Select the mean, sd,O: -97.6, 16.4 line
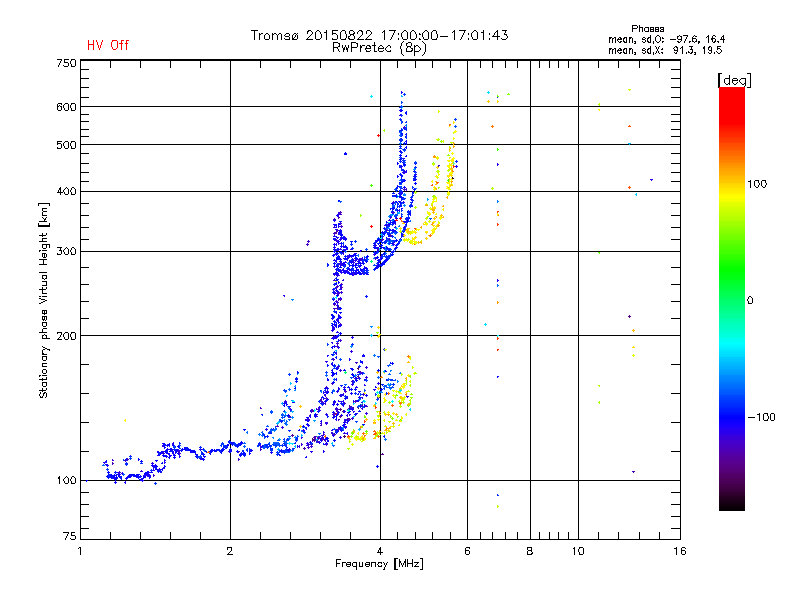This screenshot has height=600, width=800. [666, 39]
